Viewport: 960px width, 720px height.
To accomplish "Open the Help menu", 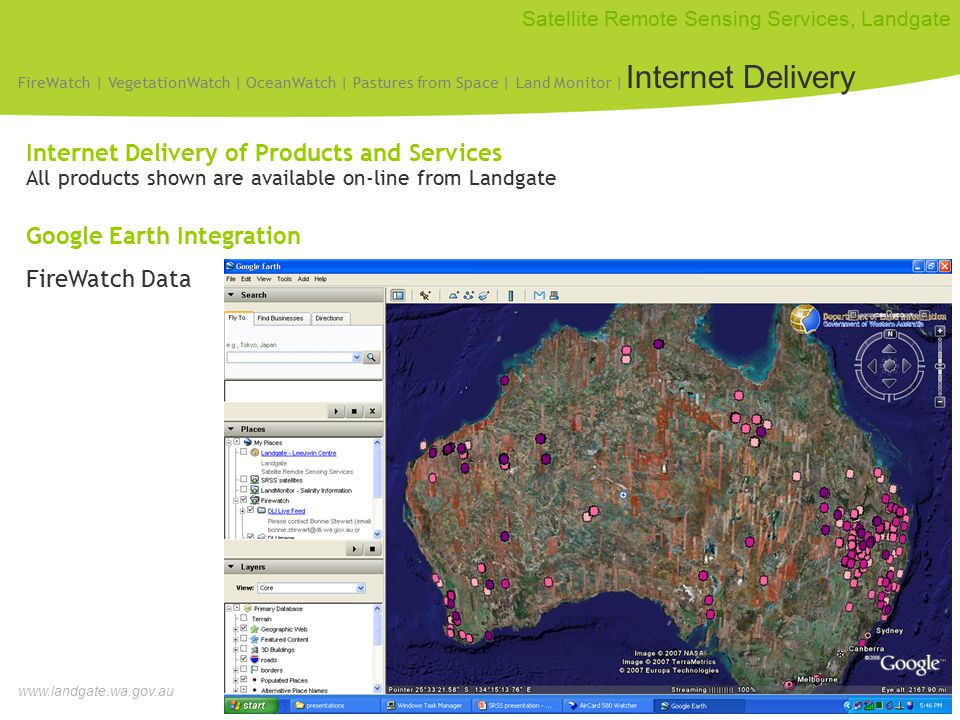I will pos(321,279).
